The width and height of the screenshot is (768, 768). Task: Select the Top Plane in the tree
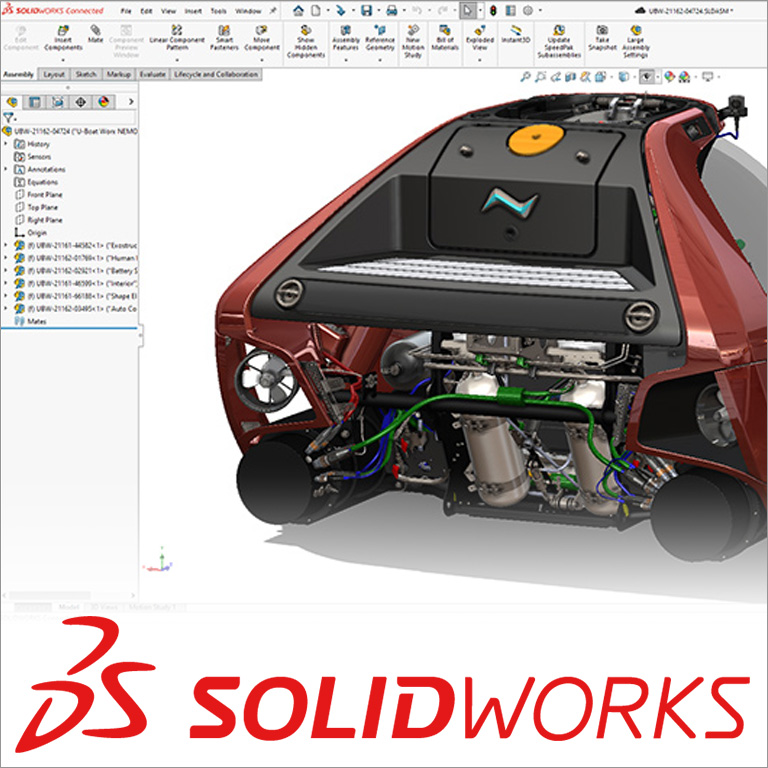tap(37, 207)
